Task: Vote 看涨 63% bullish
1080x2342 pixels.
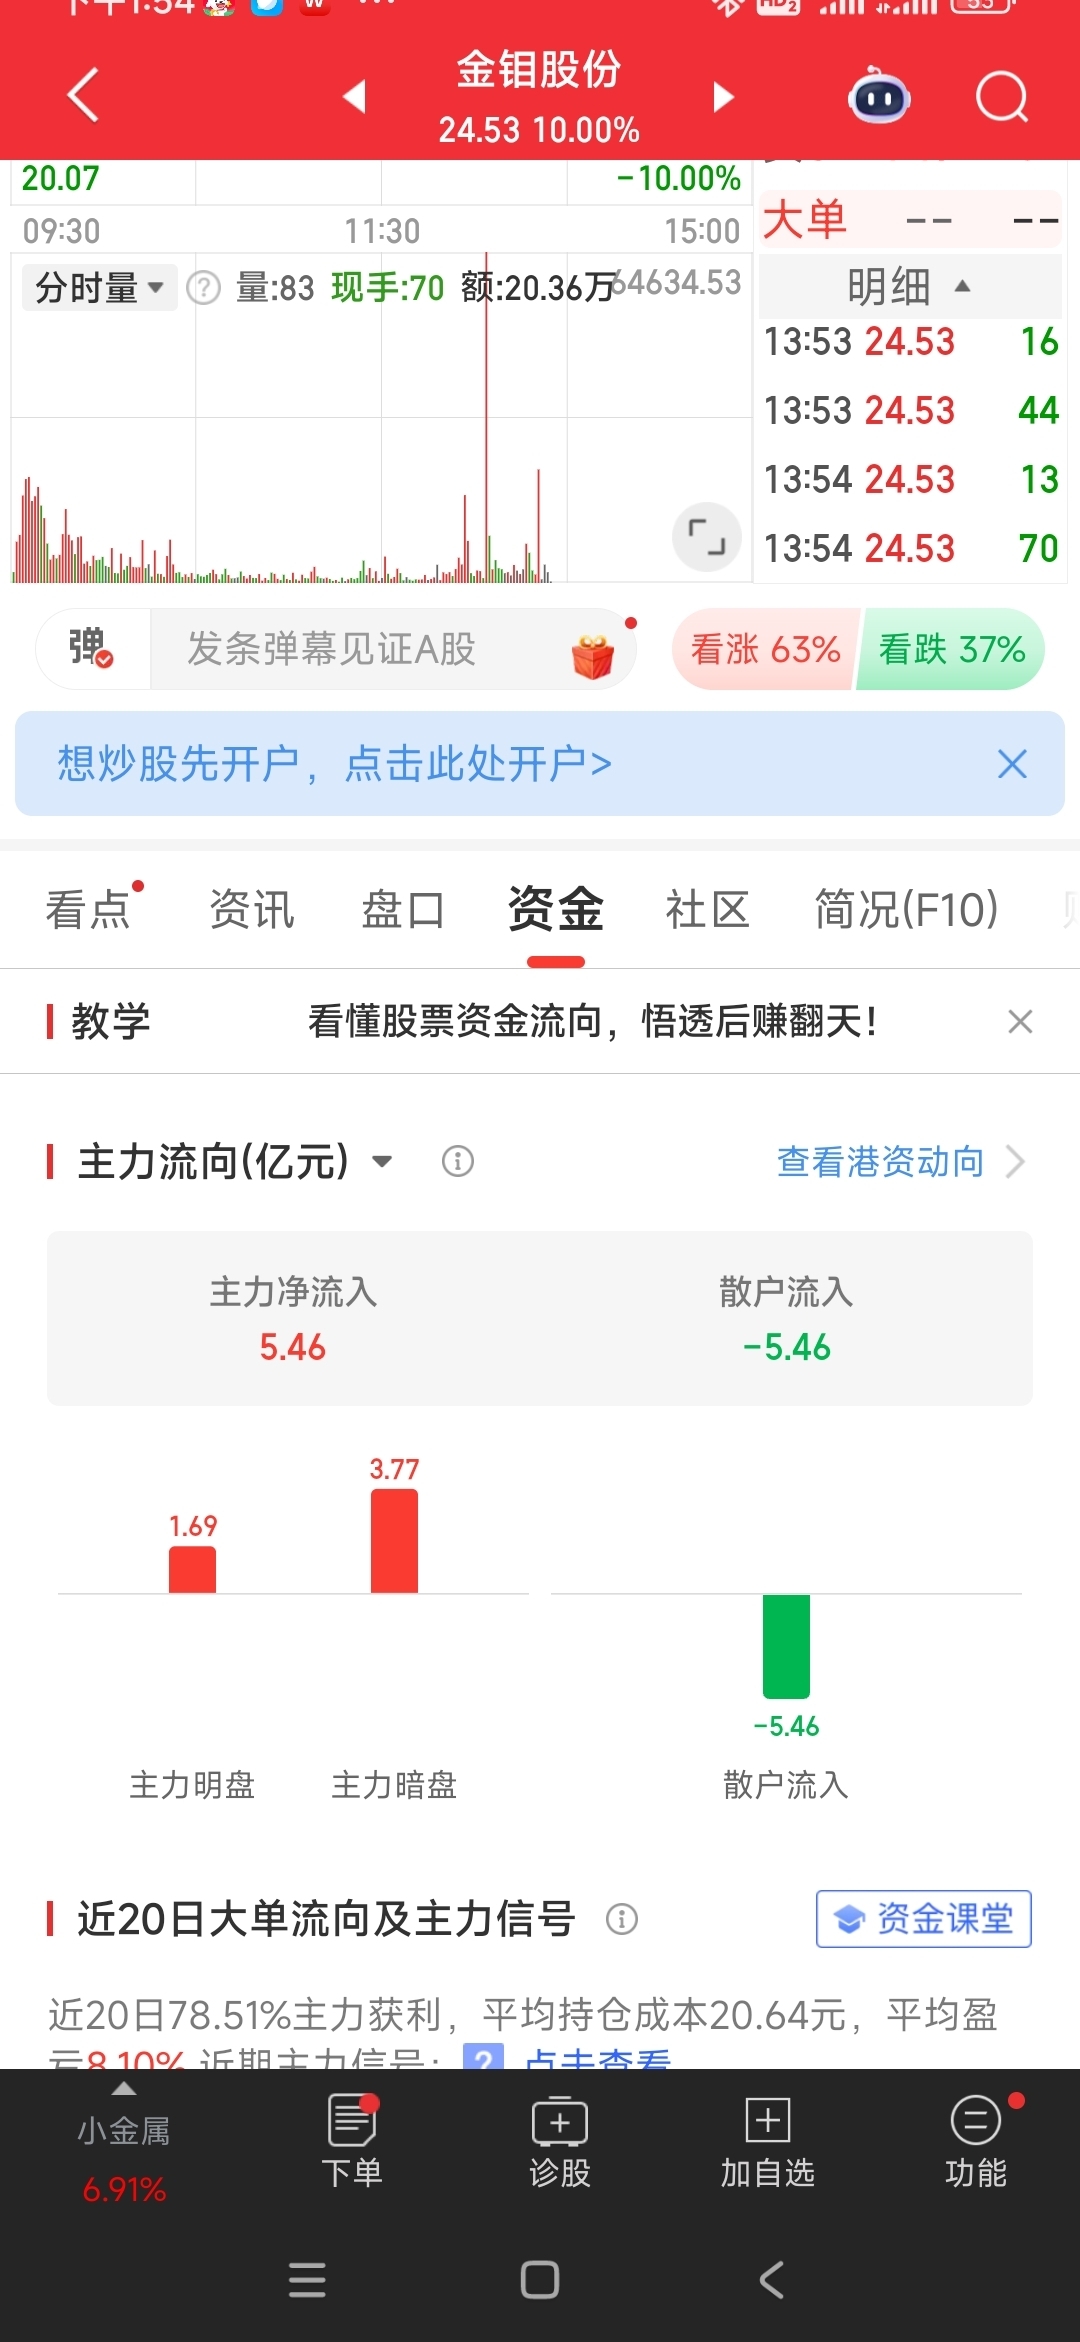Action: [x=765, y=649]
